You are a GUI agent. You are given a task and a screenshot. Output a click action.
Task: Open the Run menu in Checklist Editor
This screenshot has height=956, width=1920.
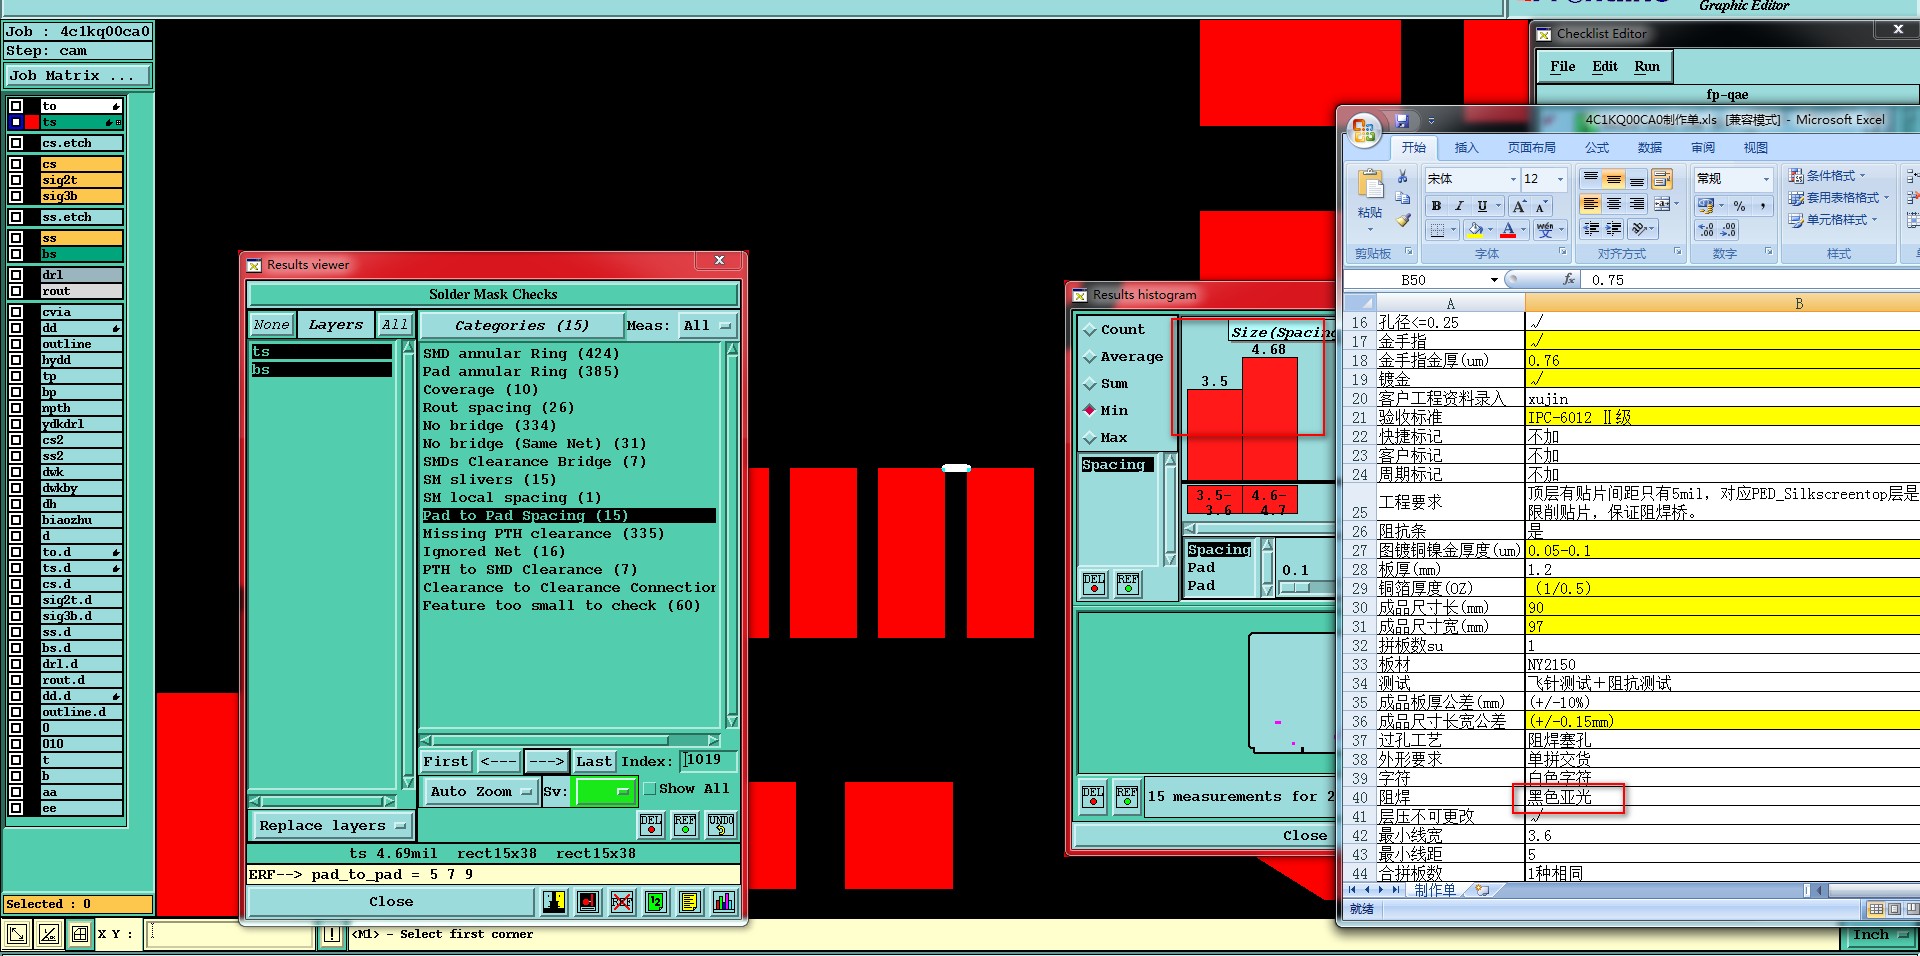pyautogui.click(x=1647, y=67)
